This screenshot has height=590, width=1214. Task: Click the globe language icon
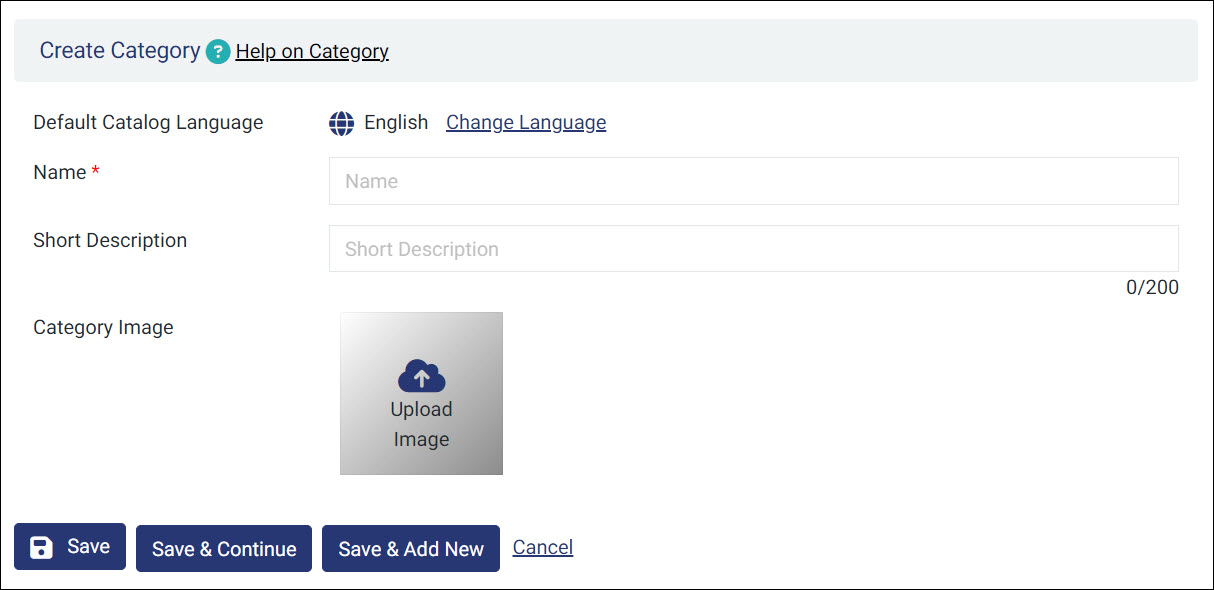coord(342,123)
